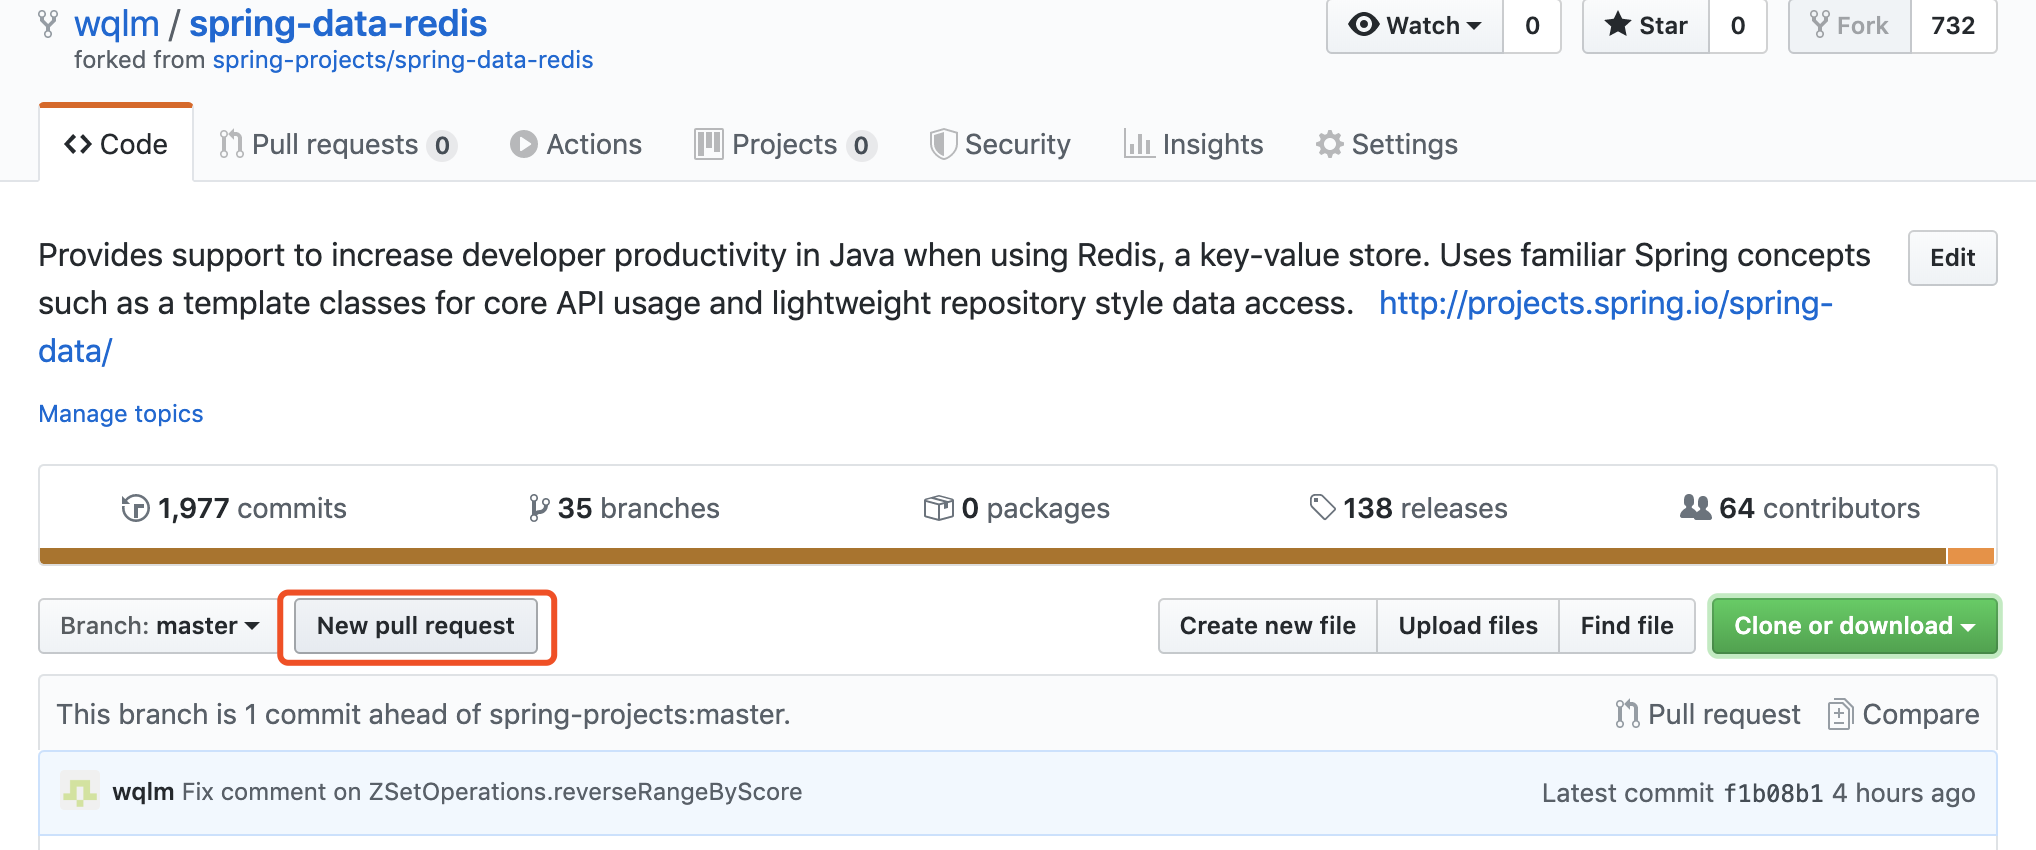Switch to the Pull requests tab

coord(338,145)
